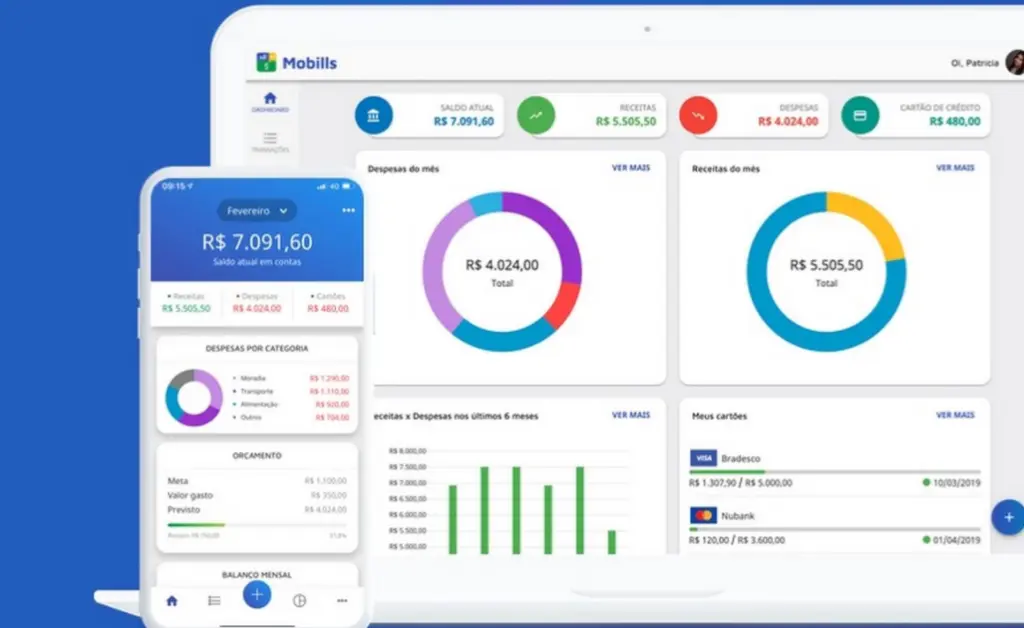Click Ver Mais on Meus cartões
Viewport: 1024px width, 628px height.
tap(955, 414)
